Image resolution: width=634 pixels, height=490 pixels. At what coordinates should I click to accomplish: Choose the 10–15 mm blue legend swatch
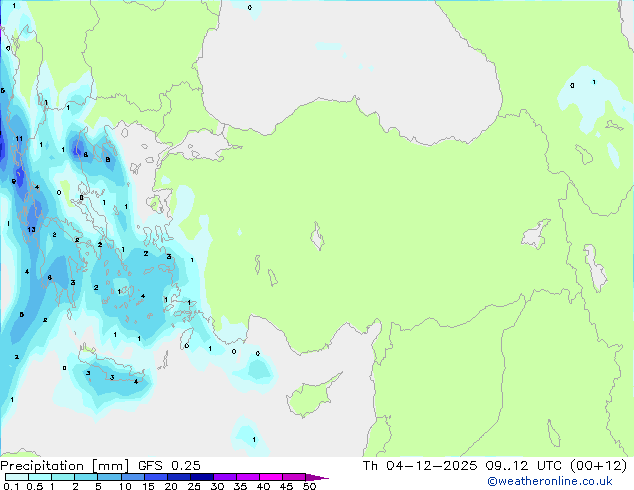pos(133,477)
